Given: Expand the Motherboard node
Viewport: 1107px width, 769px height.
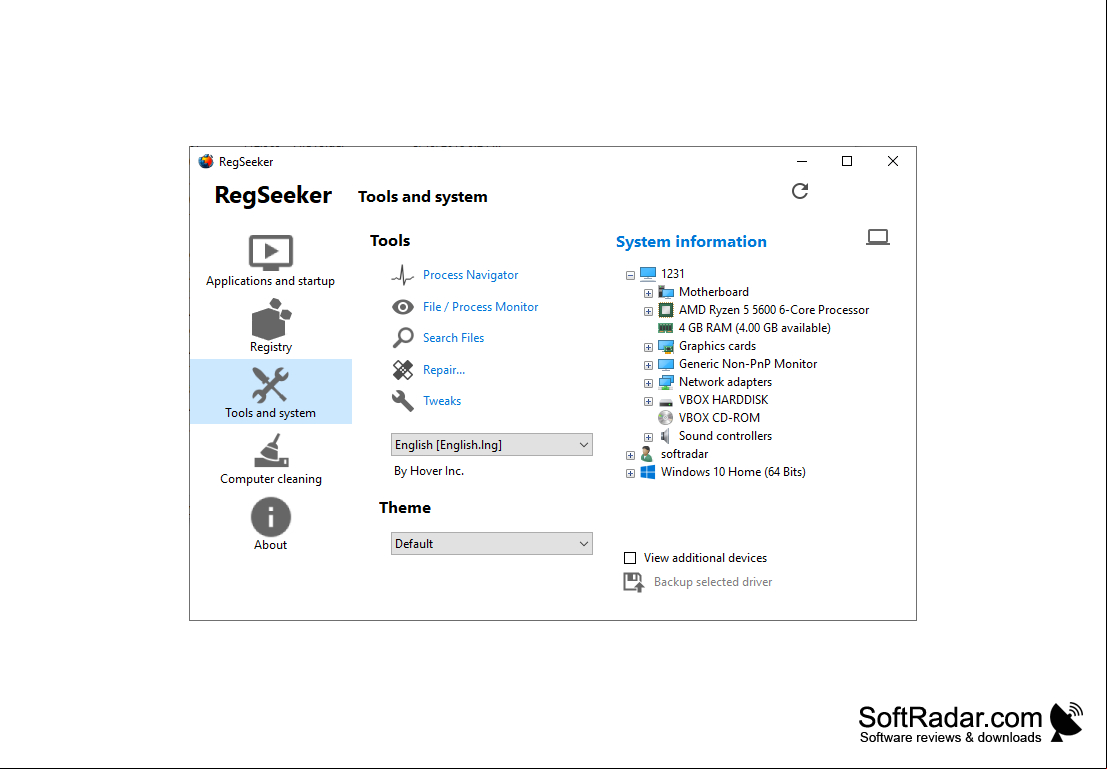Looking at the screenshot, I should click(648, 292).
